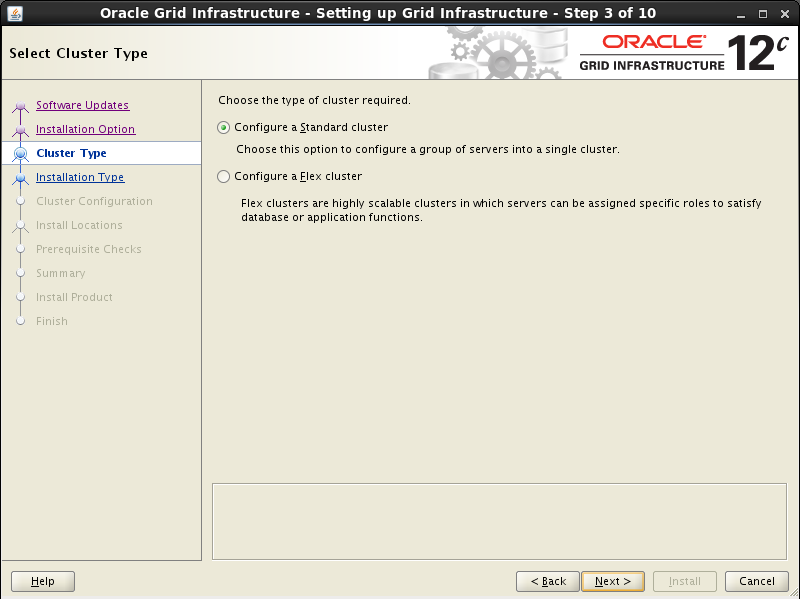Click the Software Updates step marker icon

21,106
